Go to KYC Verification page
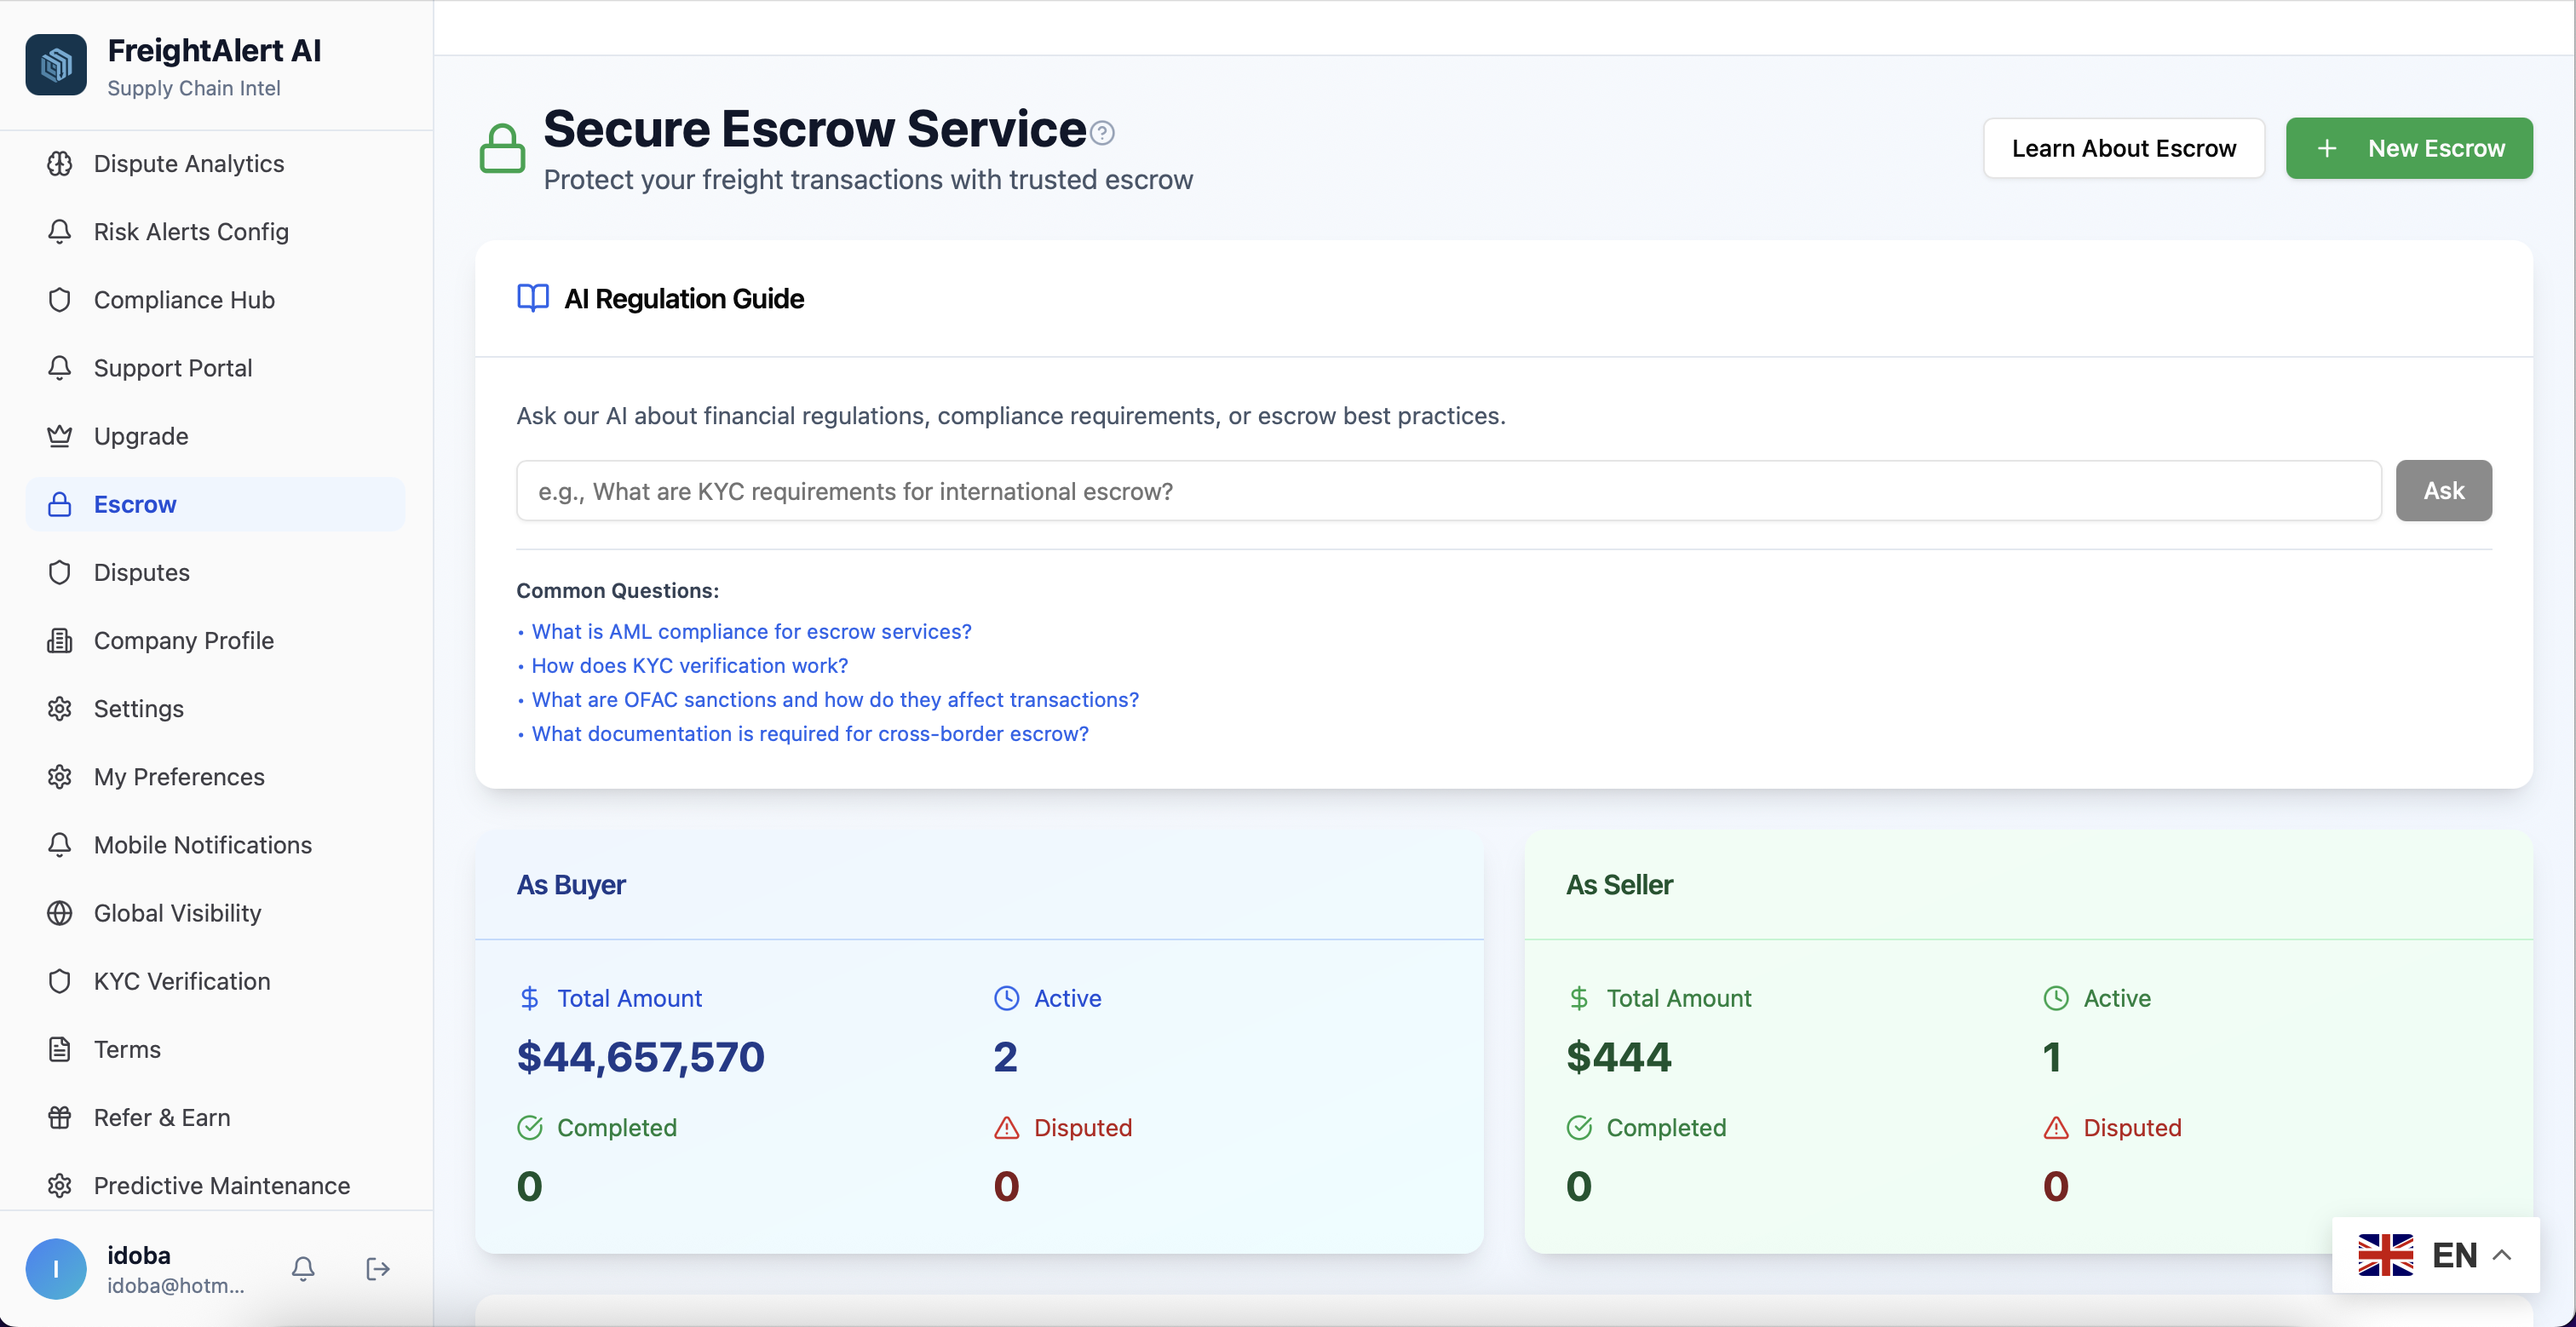This screenshot has width=2576, height=1327. (x=182, y=981)
